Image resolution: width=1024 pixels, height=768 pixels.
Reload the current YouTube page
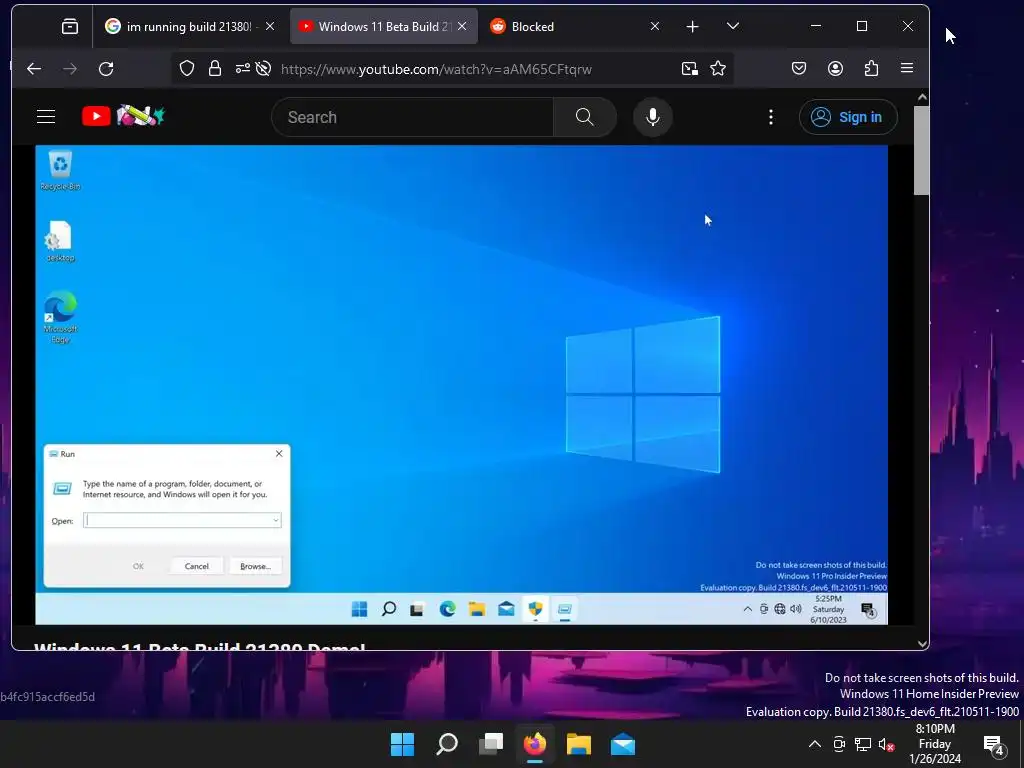coord(106,69)
